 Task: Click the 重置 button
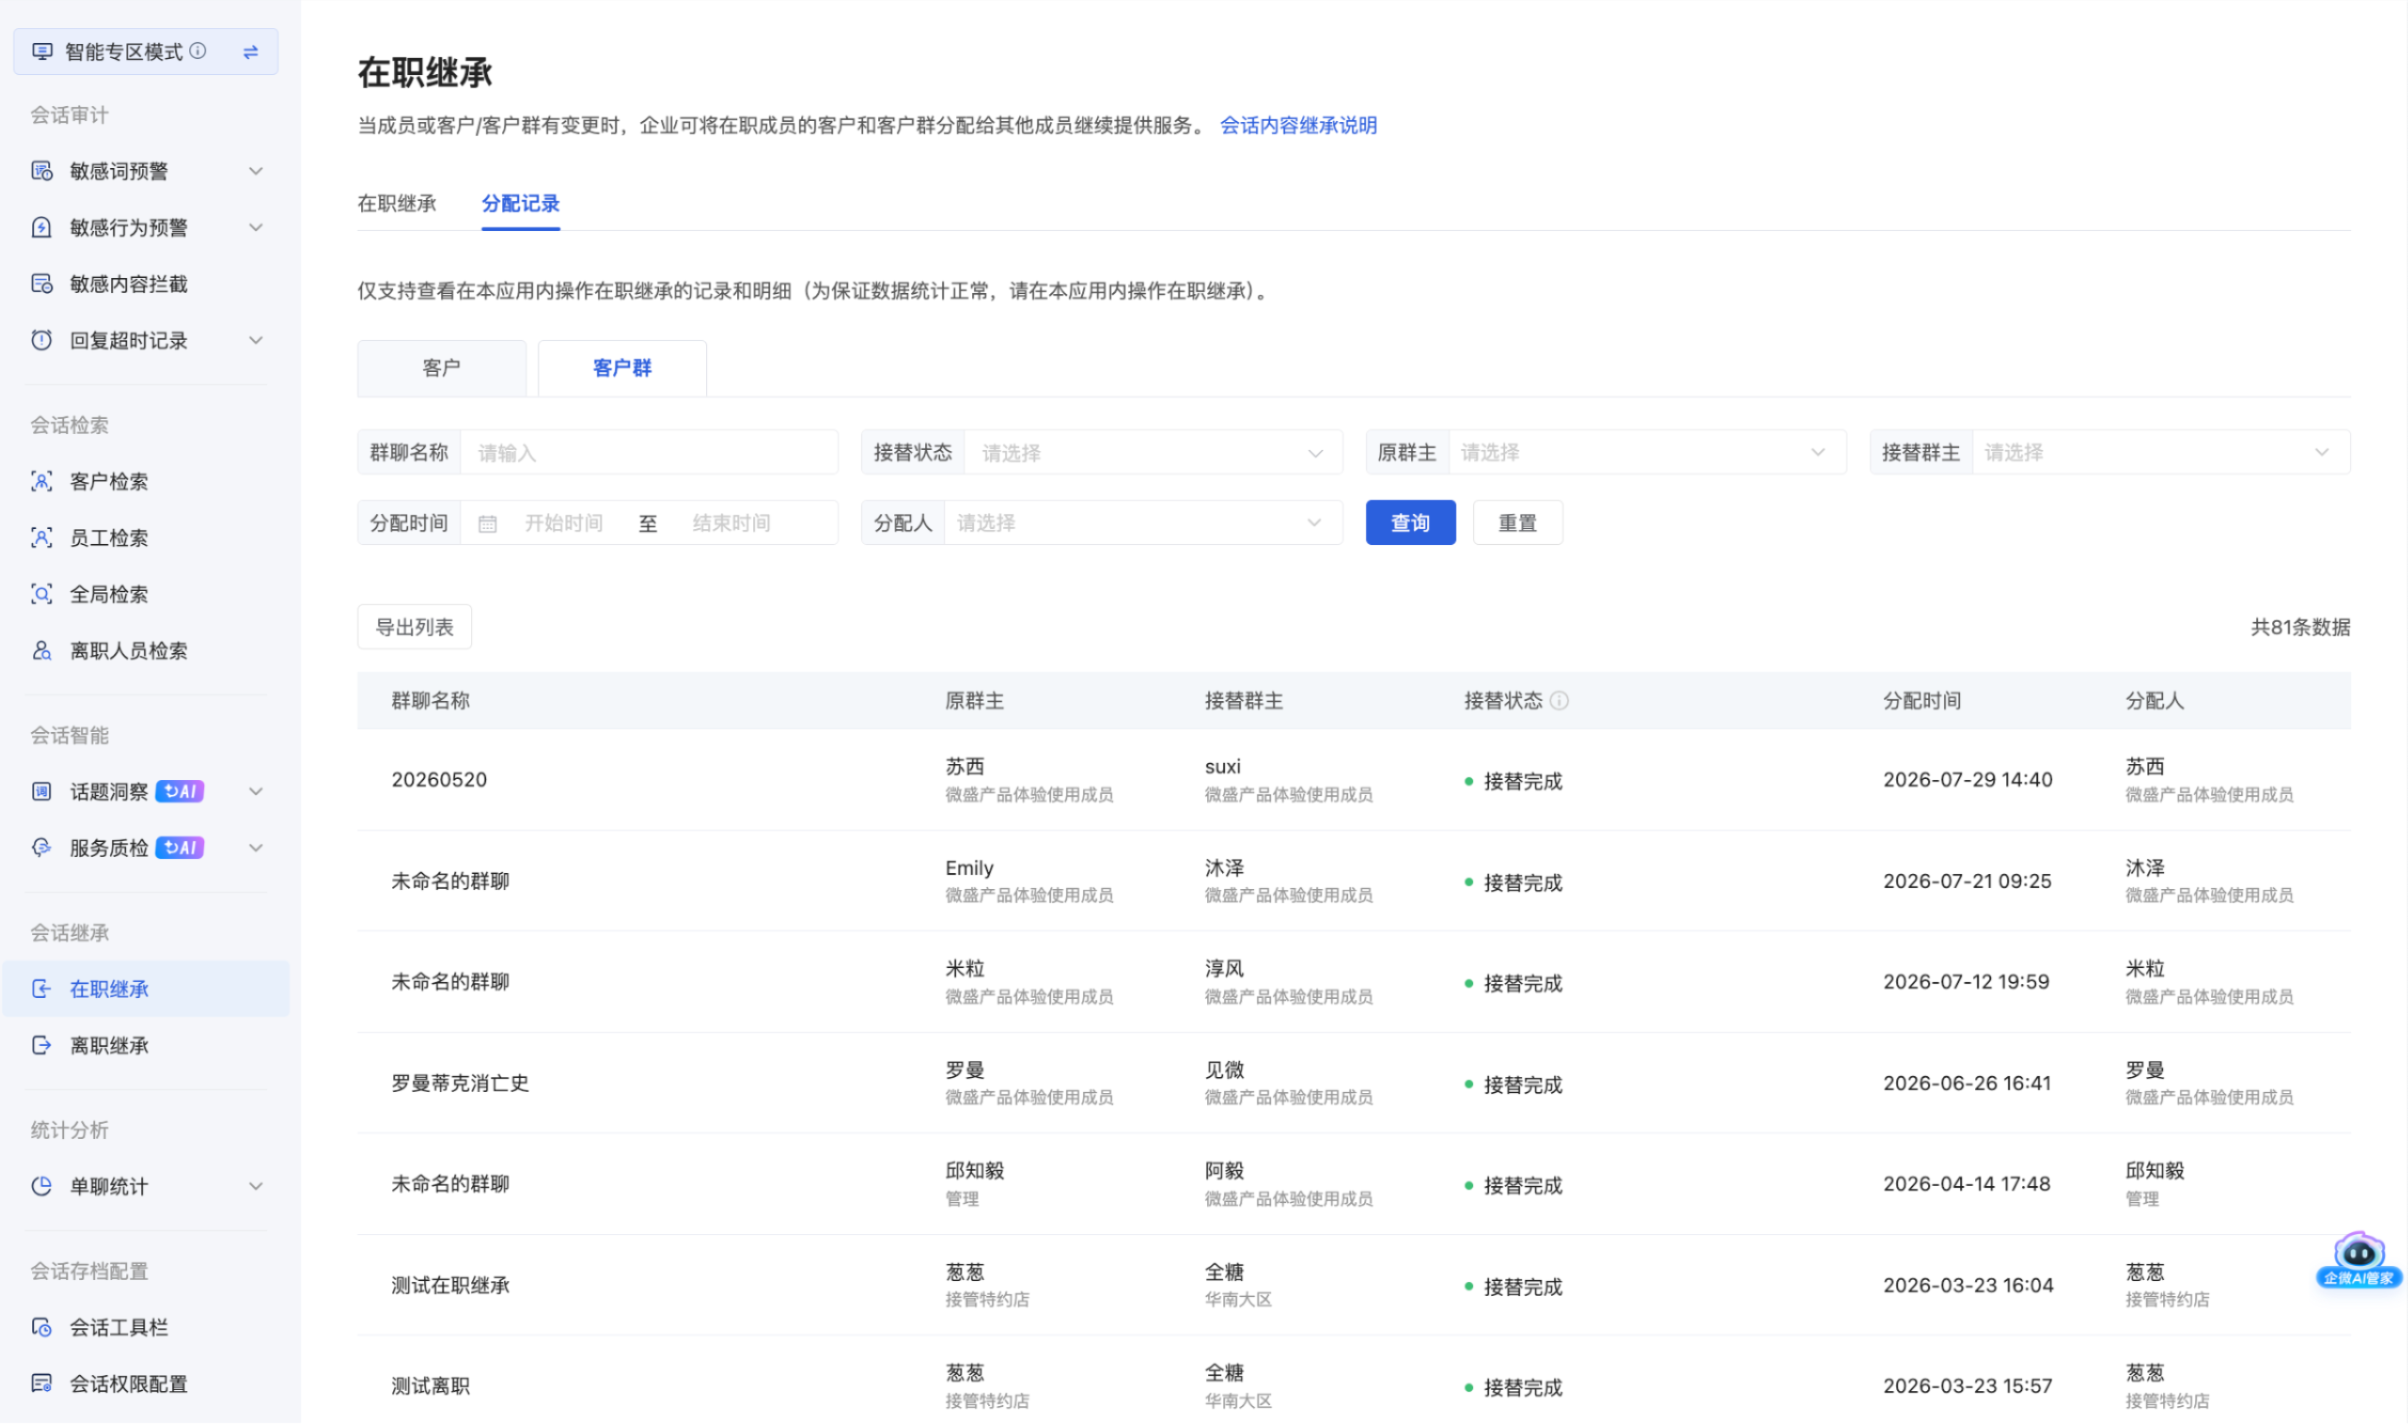pyautogui.click(x=1517, y=523)
